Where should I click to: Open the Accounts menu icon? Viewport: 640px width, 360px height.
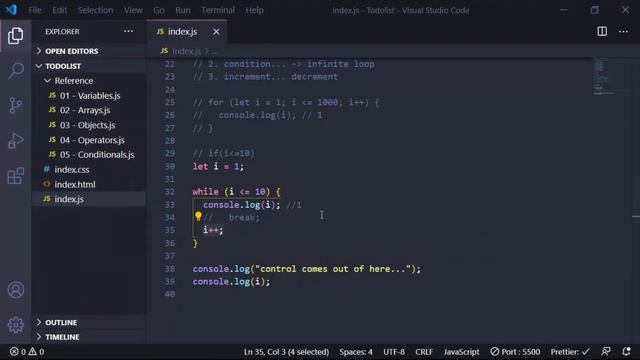16,290
